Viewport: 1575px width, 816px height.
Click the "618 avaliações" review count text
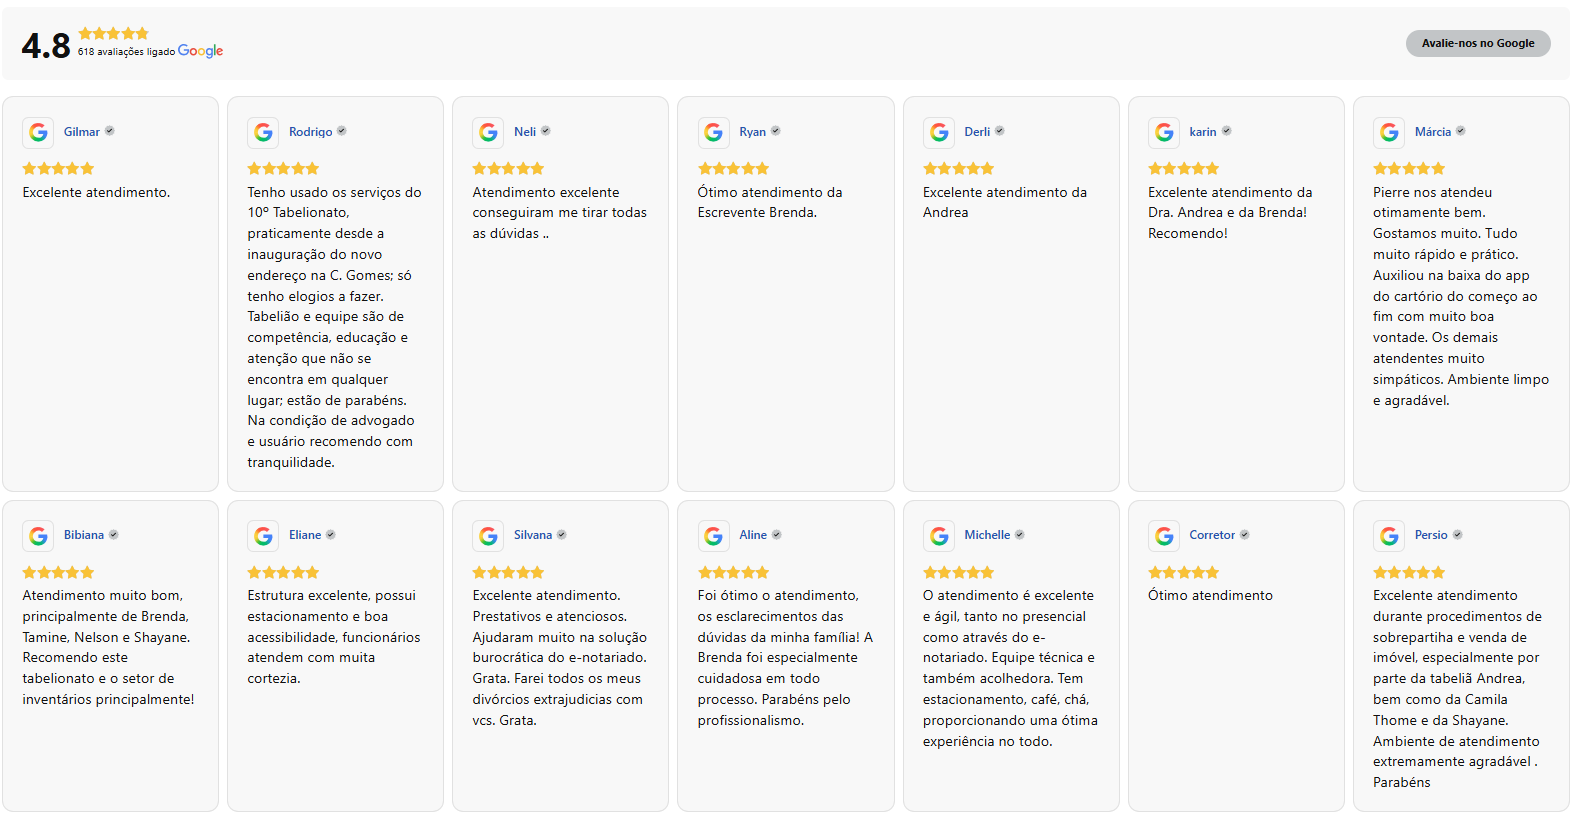coord(110,52)
